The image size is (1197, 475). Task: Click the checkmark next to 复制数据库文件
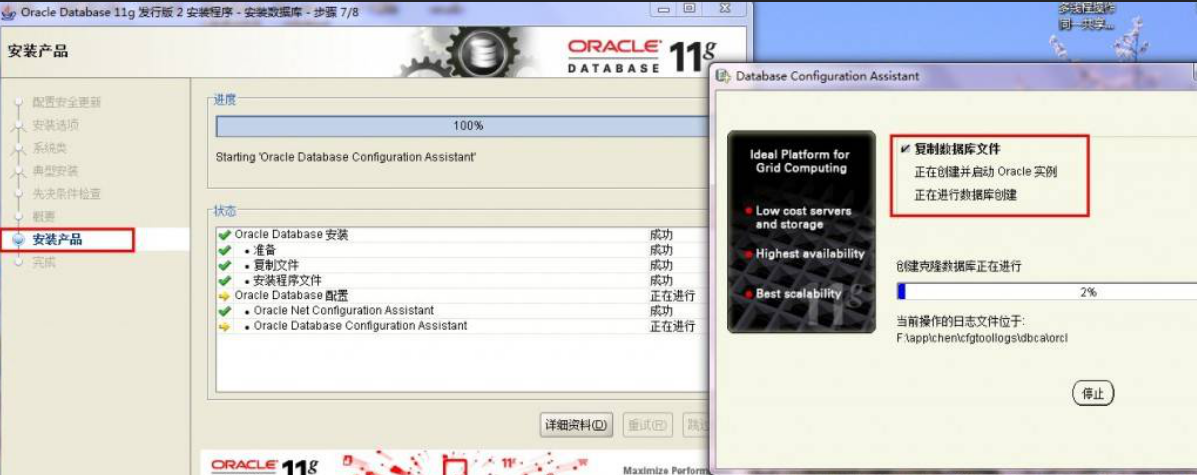(x=905, y=149)
